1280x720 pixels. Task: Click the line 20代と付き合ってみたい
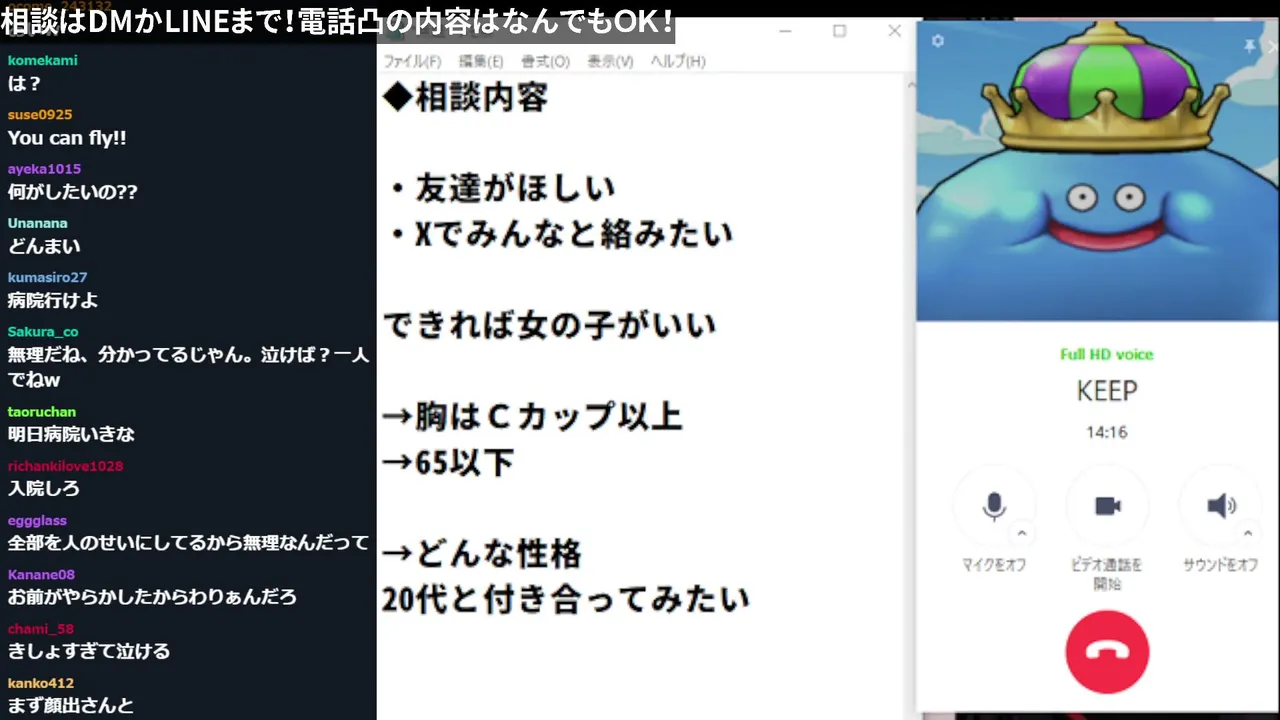[566, 599]
